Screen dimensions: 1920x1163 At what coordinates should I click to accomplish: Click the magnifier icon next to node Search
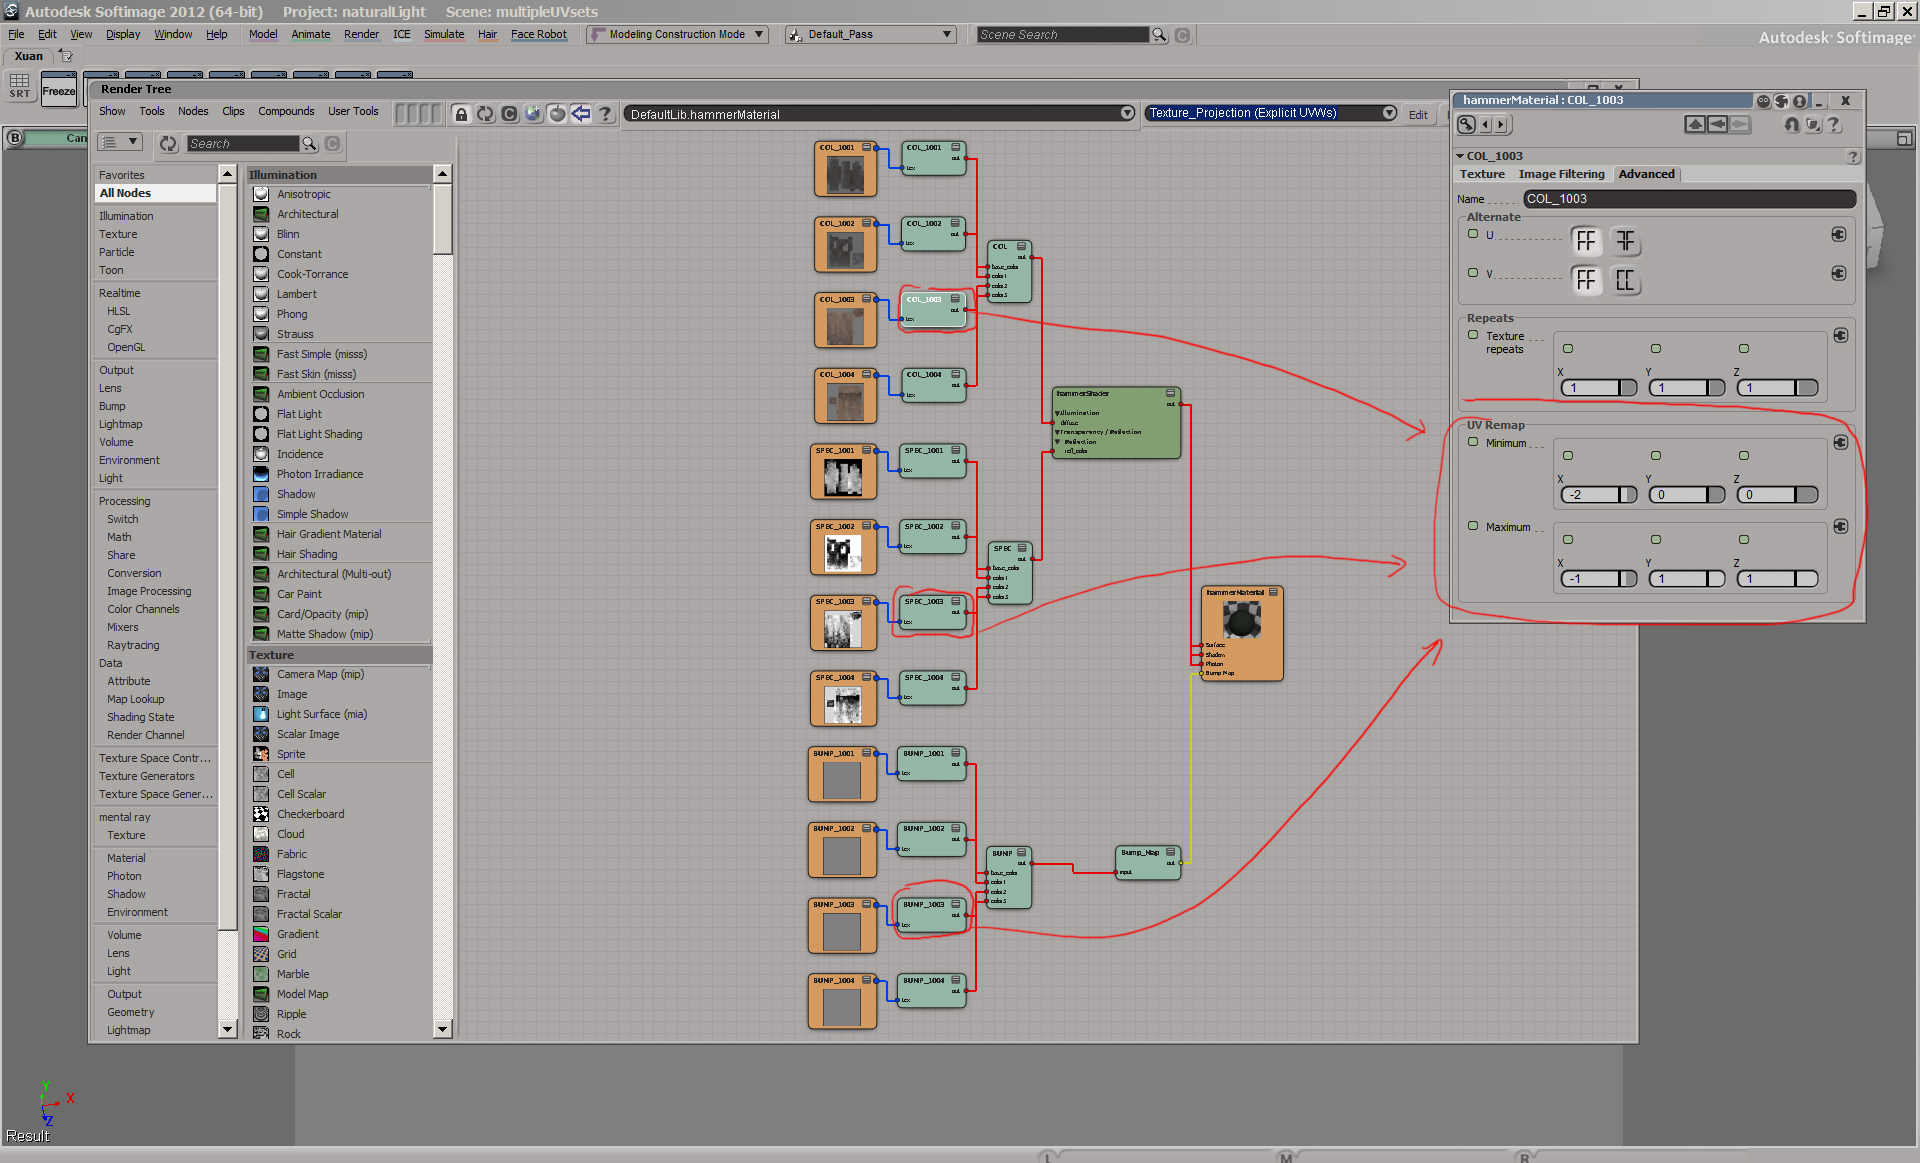(x=310, y=144)
